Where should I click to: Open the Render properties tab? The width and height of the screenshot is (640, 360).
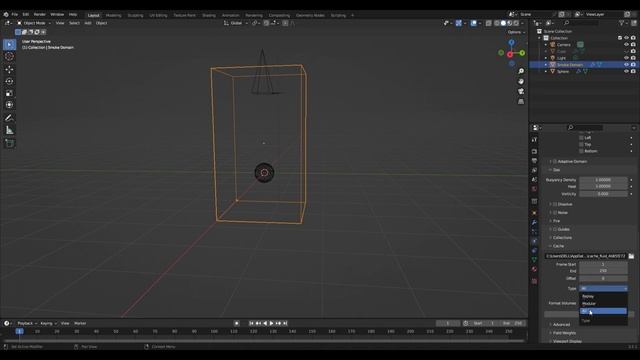[534, 151]
